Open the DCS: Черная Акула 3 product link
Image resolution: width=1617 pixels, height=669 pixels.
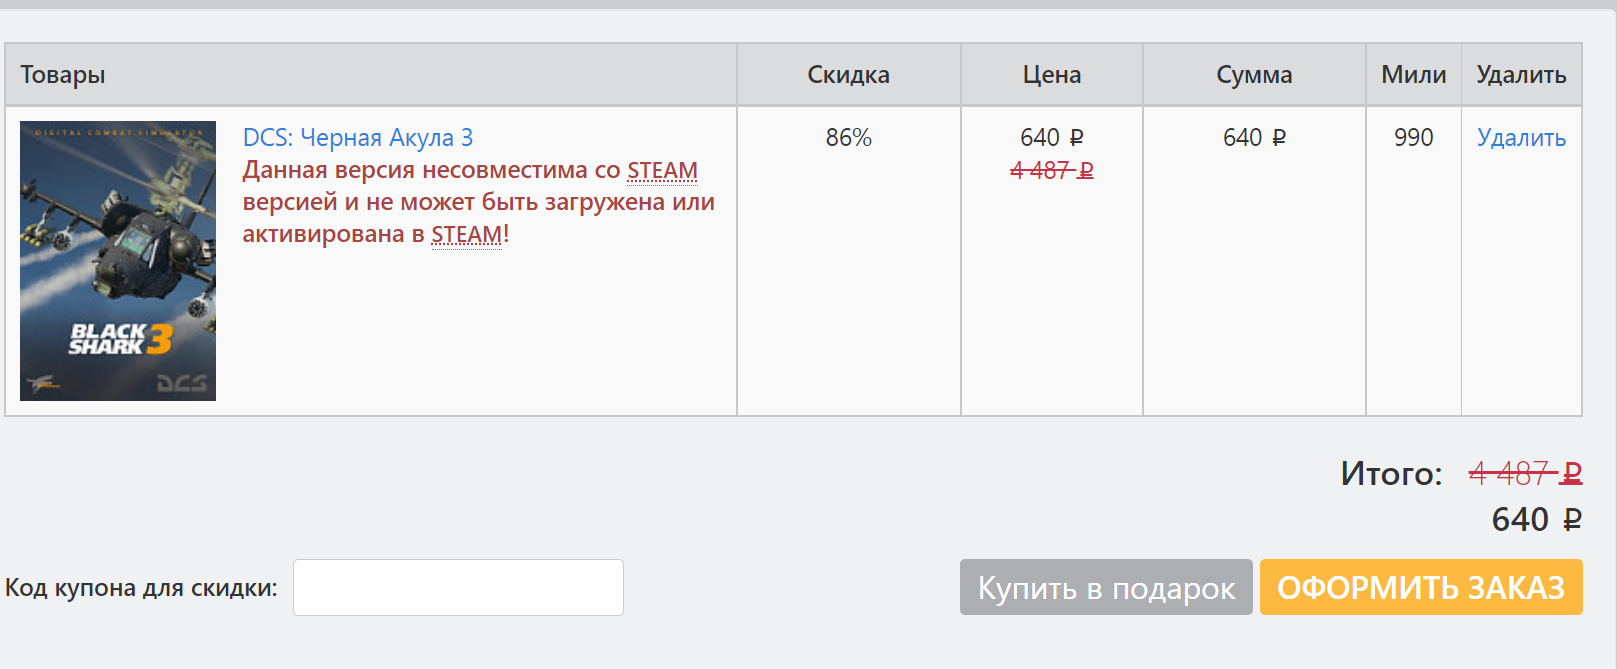(x=358, y=138)
